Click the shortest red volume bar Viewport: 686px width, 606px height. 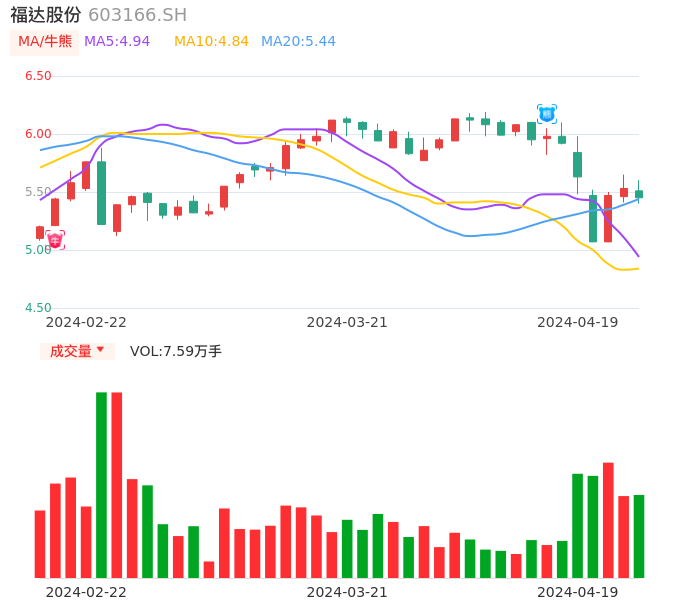[x=209, y=569]
